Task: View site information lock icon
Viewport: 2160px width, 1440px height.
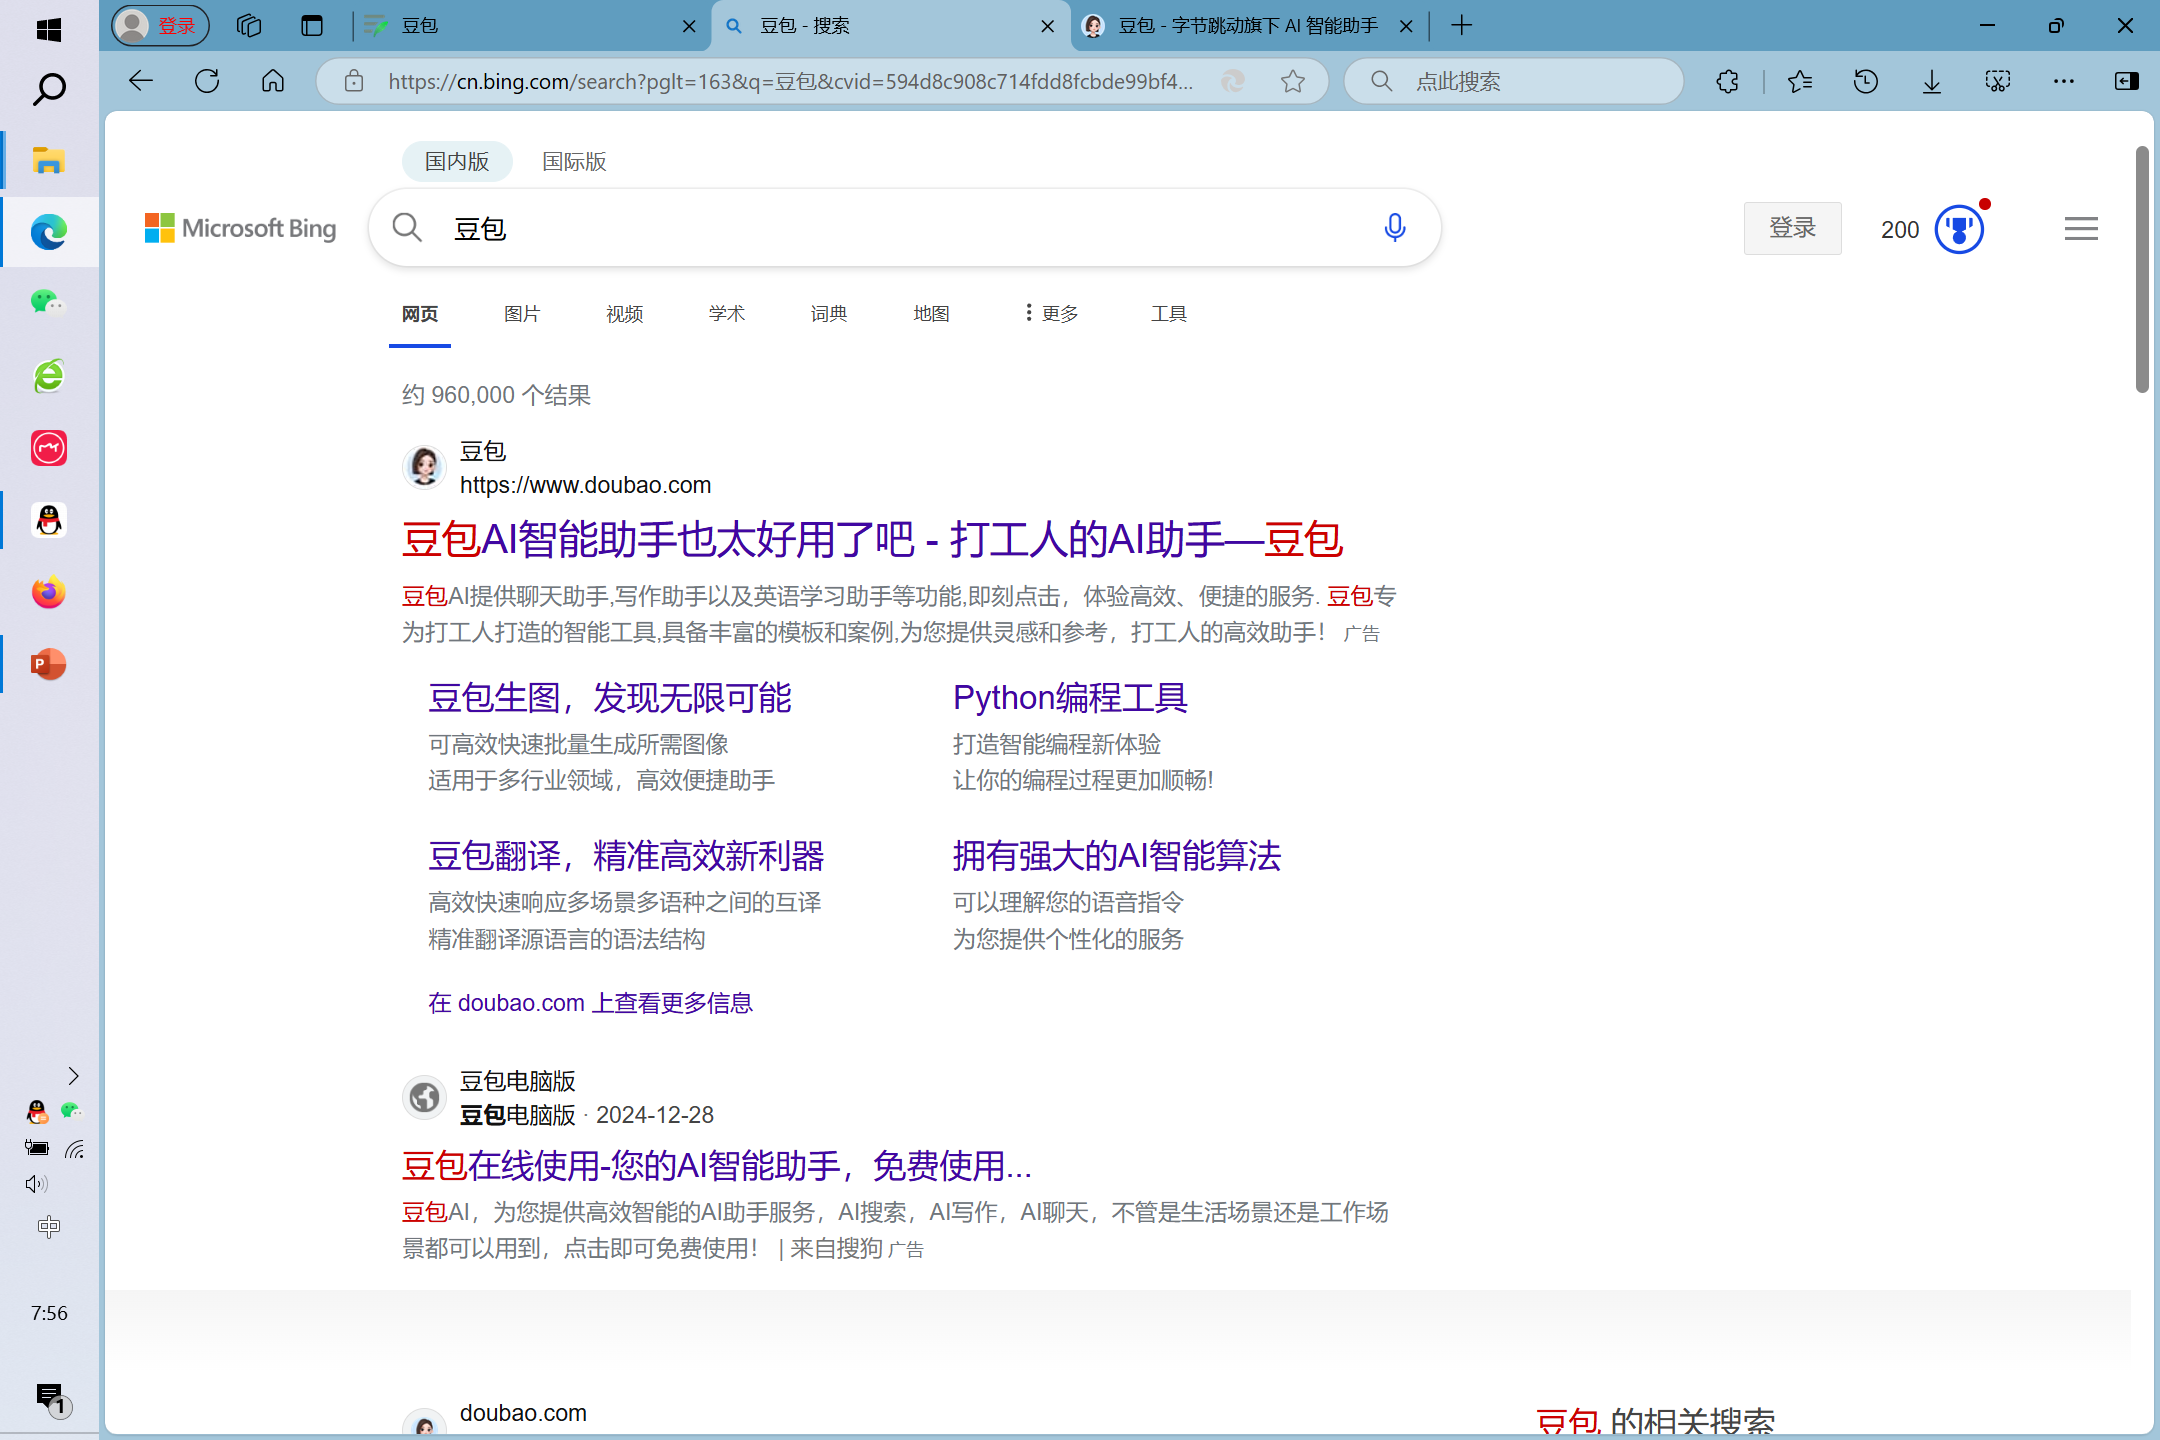Action: pos(354,81)
